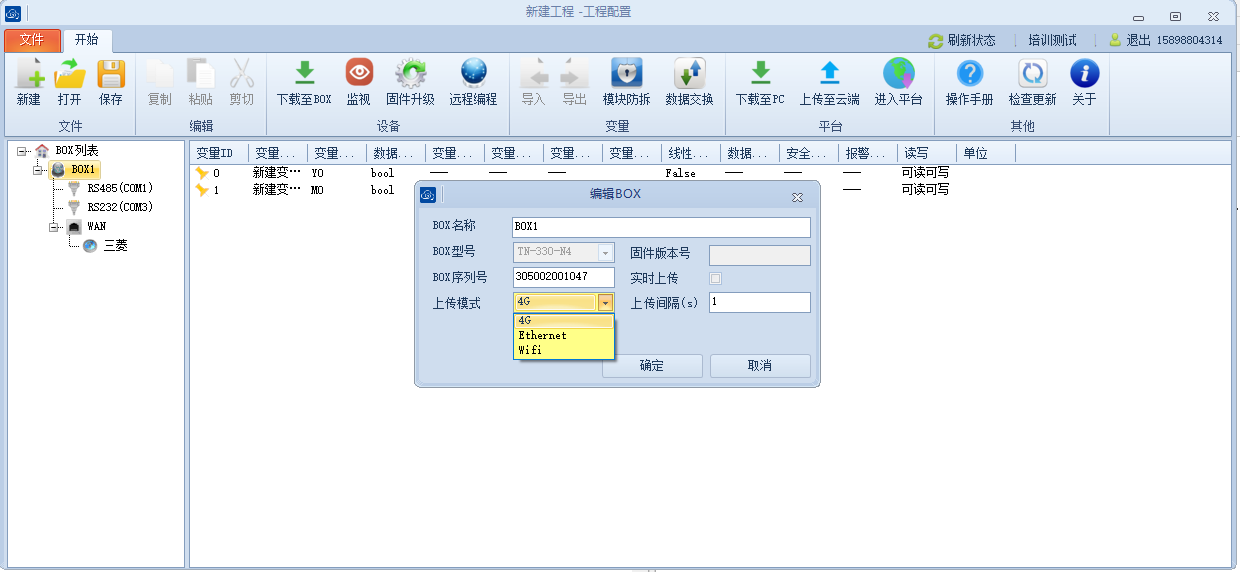1240x572 pixels.
Task: Cancel dialog with 取消 button
Action: click(x=760, y=366)
